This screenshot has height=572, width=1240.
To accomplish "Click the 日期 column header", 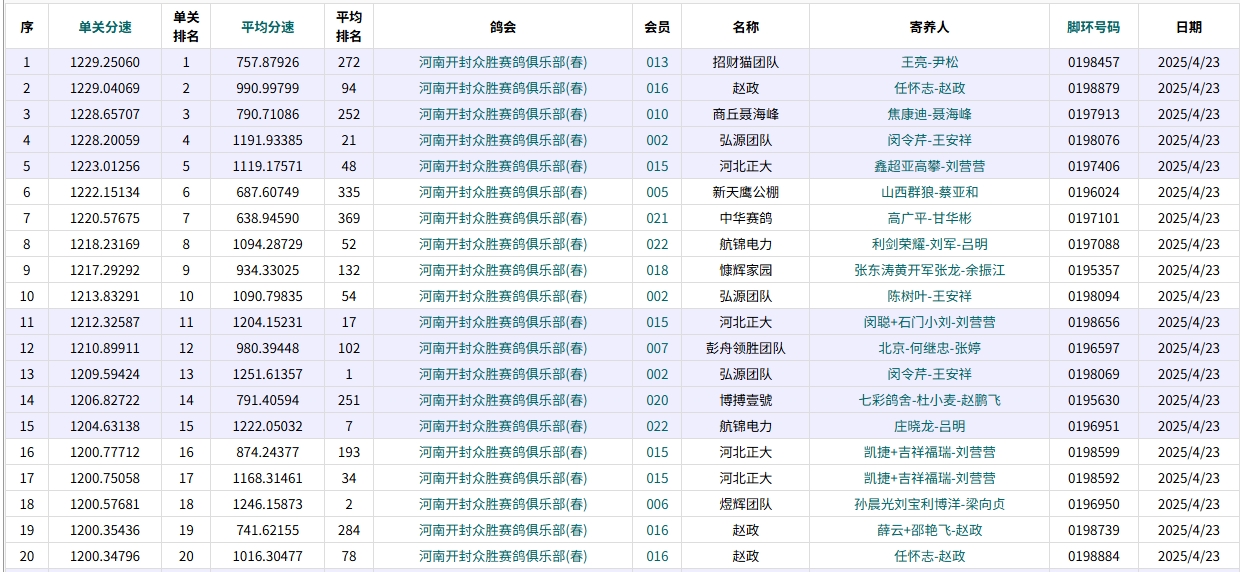I will point(1188,27).
